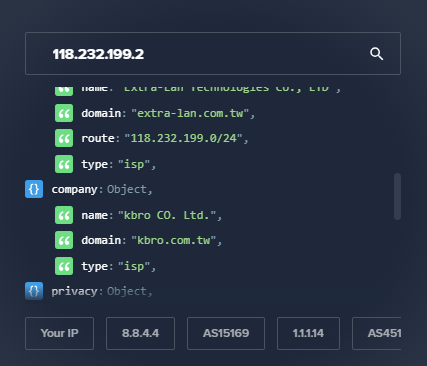Click the string icon beside kbro.com.tw domain
The width and height of the screenshot is (427, 366).
click(64, 240)
